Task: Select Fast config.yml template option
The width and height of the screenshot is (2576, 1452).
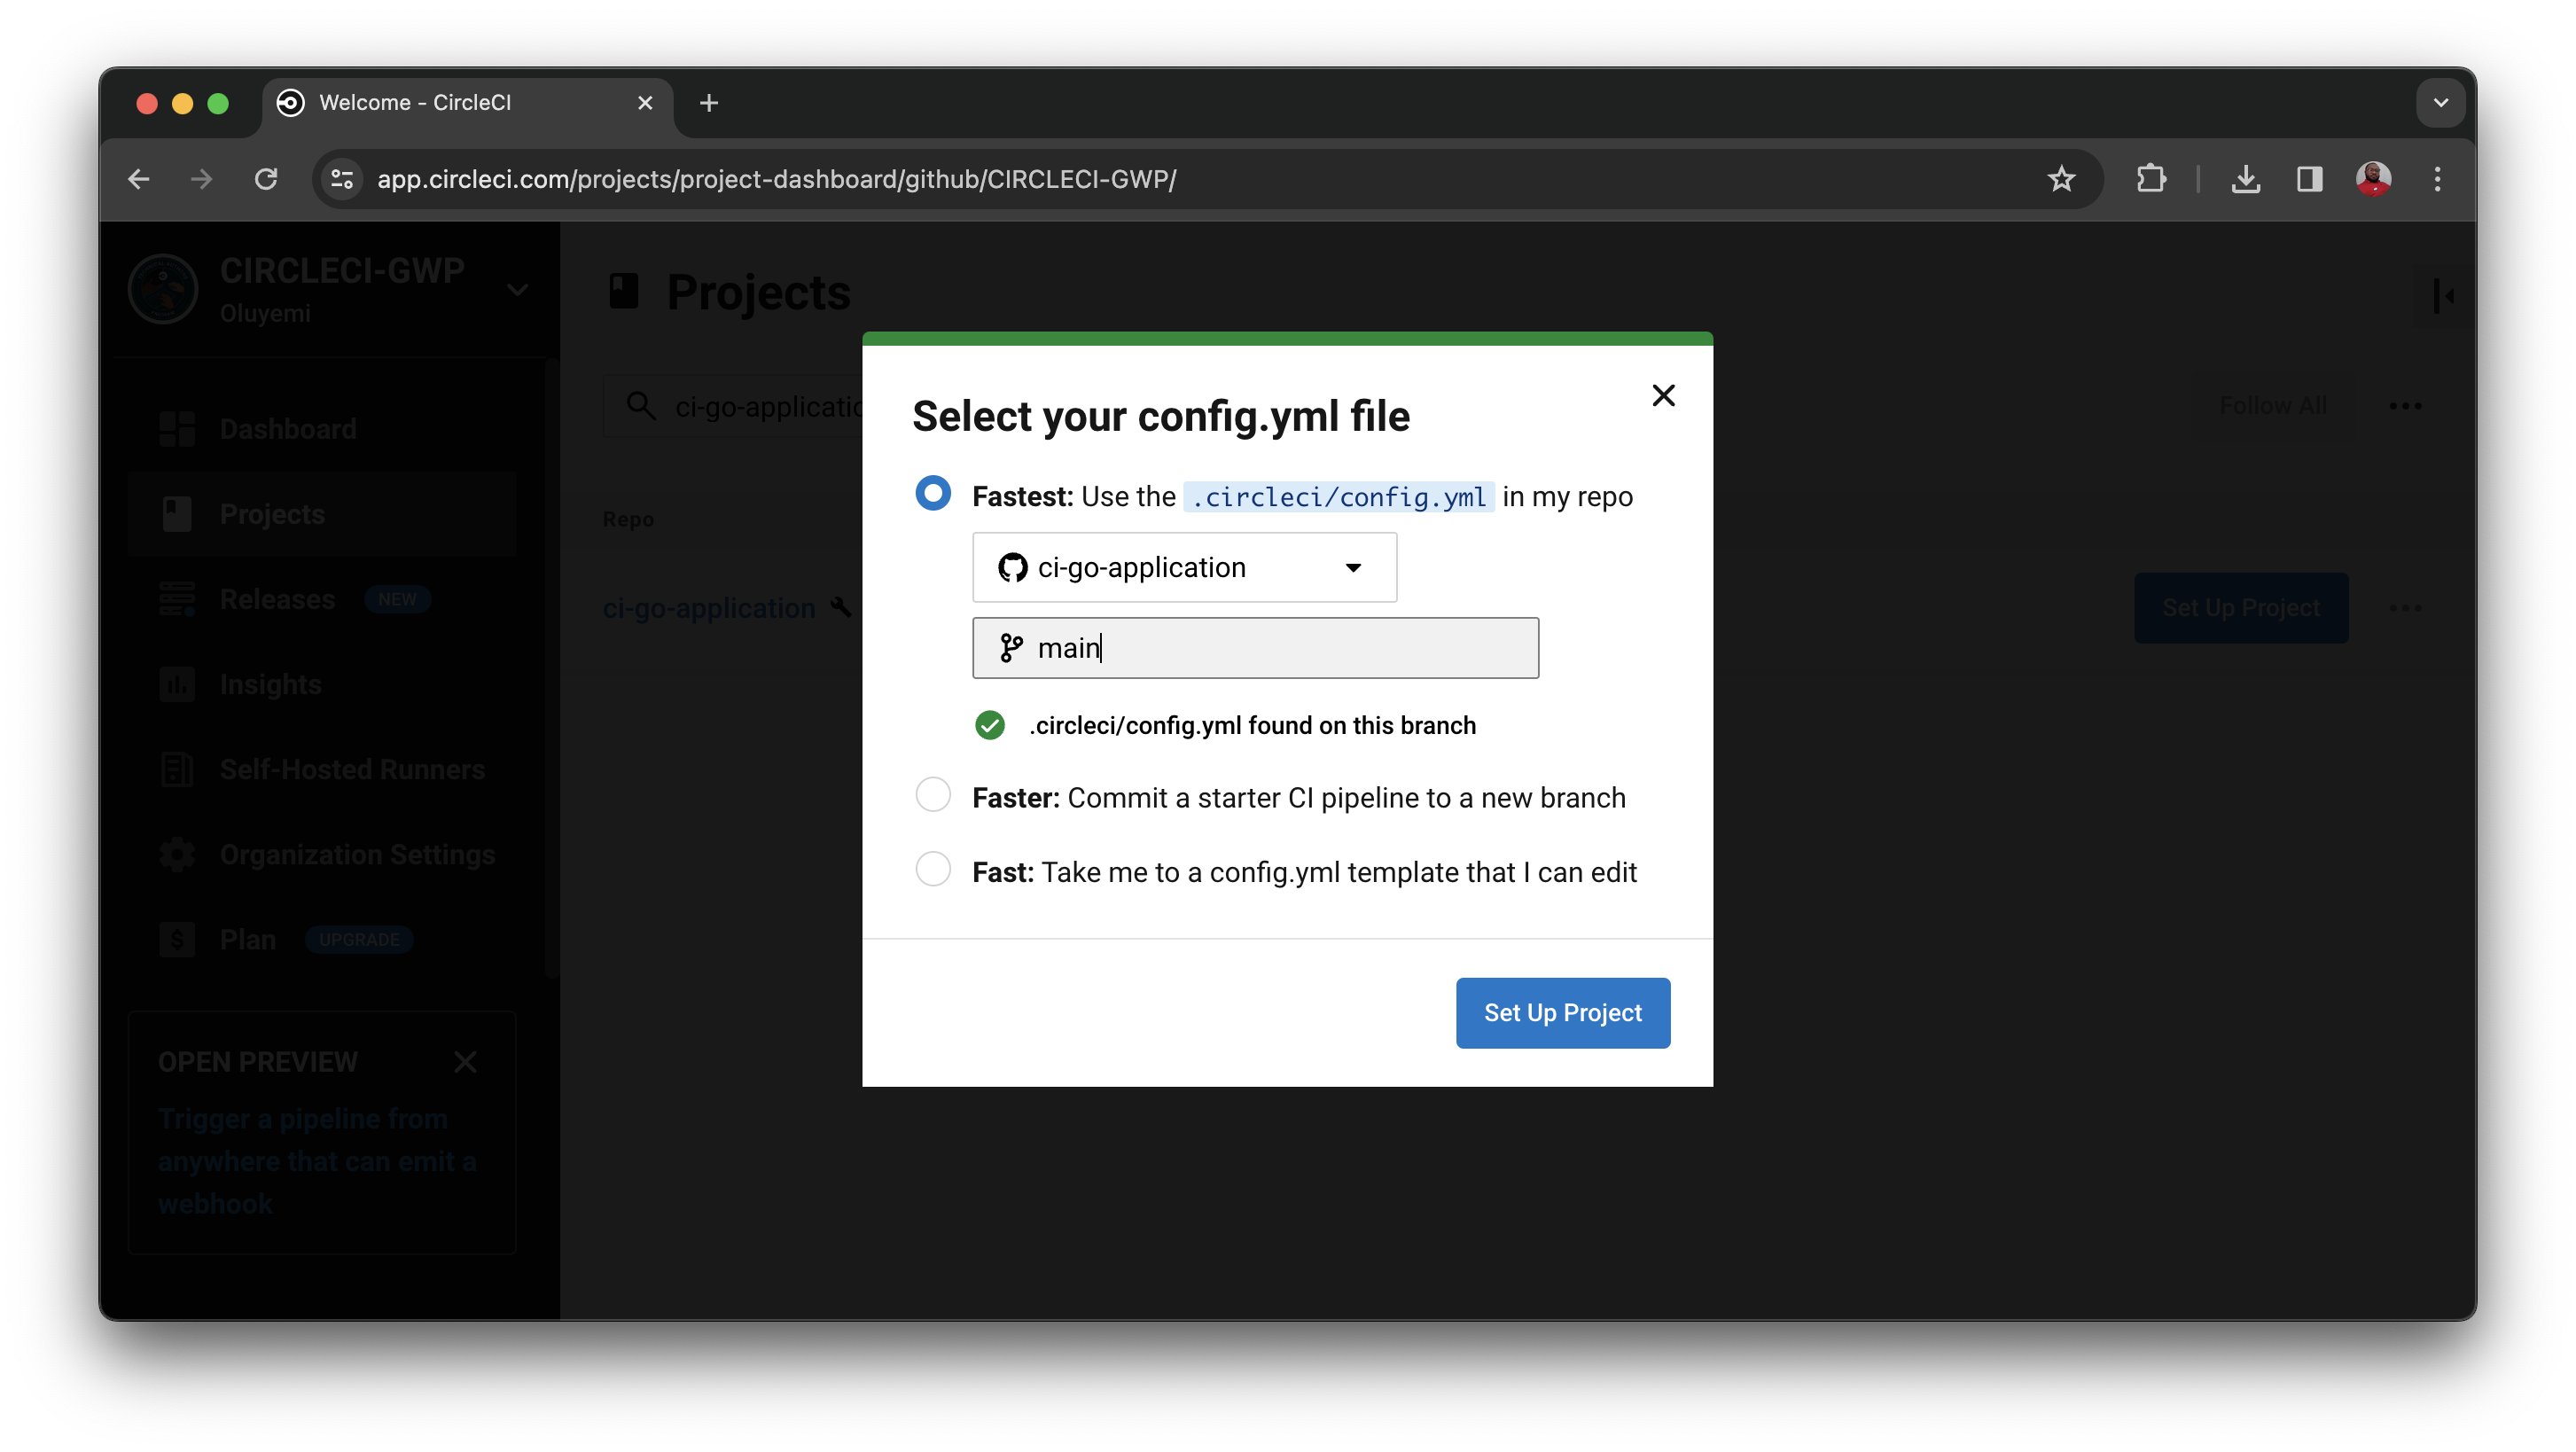Action: 933,869
